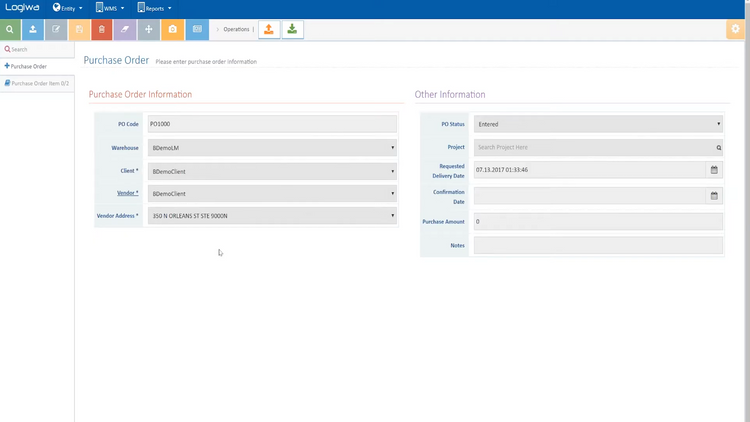Image resolution: width=750 pixels, height=422 pixels.
Task: Open the Confirmation Date calendar picker
Action: [714, 195]
